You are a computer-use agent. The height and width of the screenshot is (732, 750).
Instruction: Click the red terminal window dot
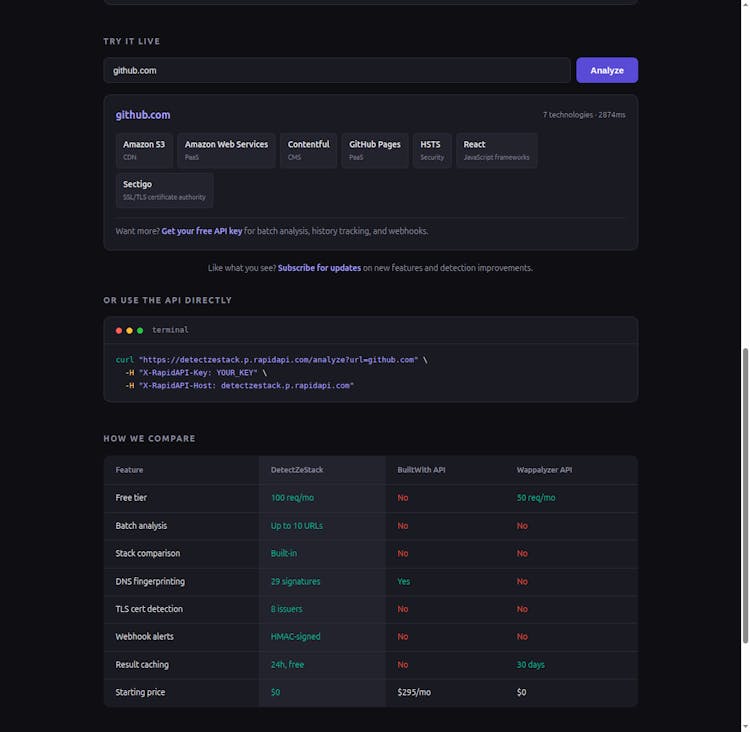(119, 330)
